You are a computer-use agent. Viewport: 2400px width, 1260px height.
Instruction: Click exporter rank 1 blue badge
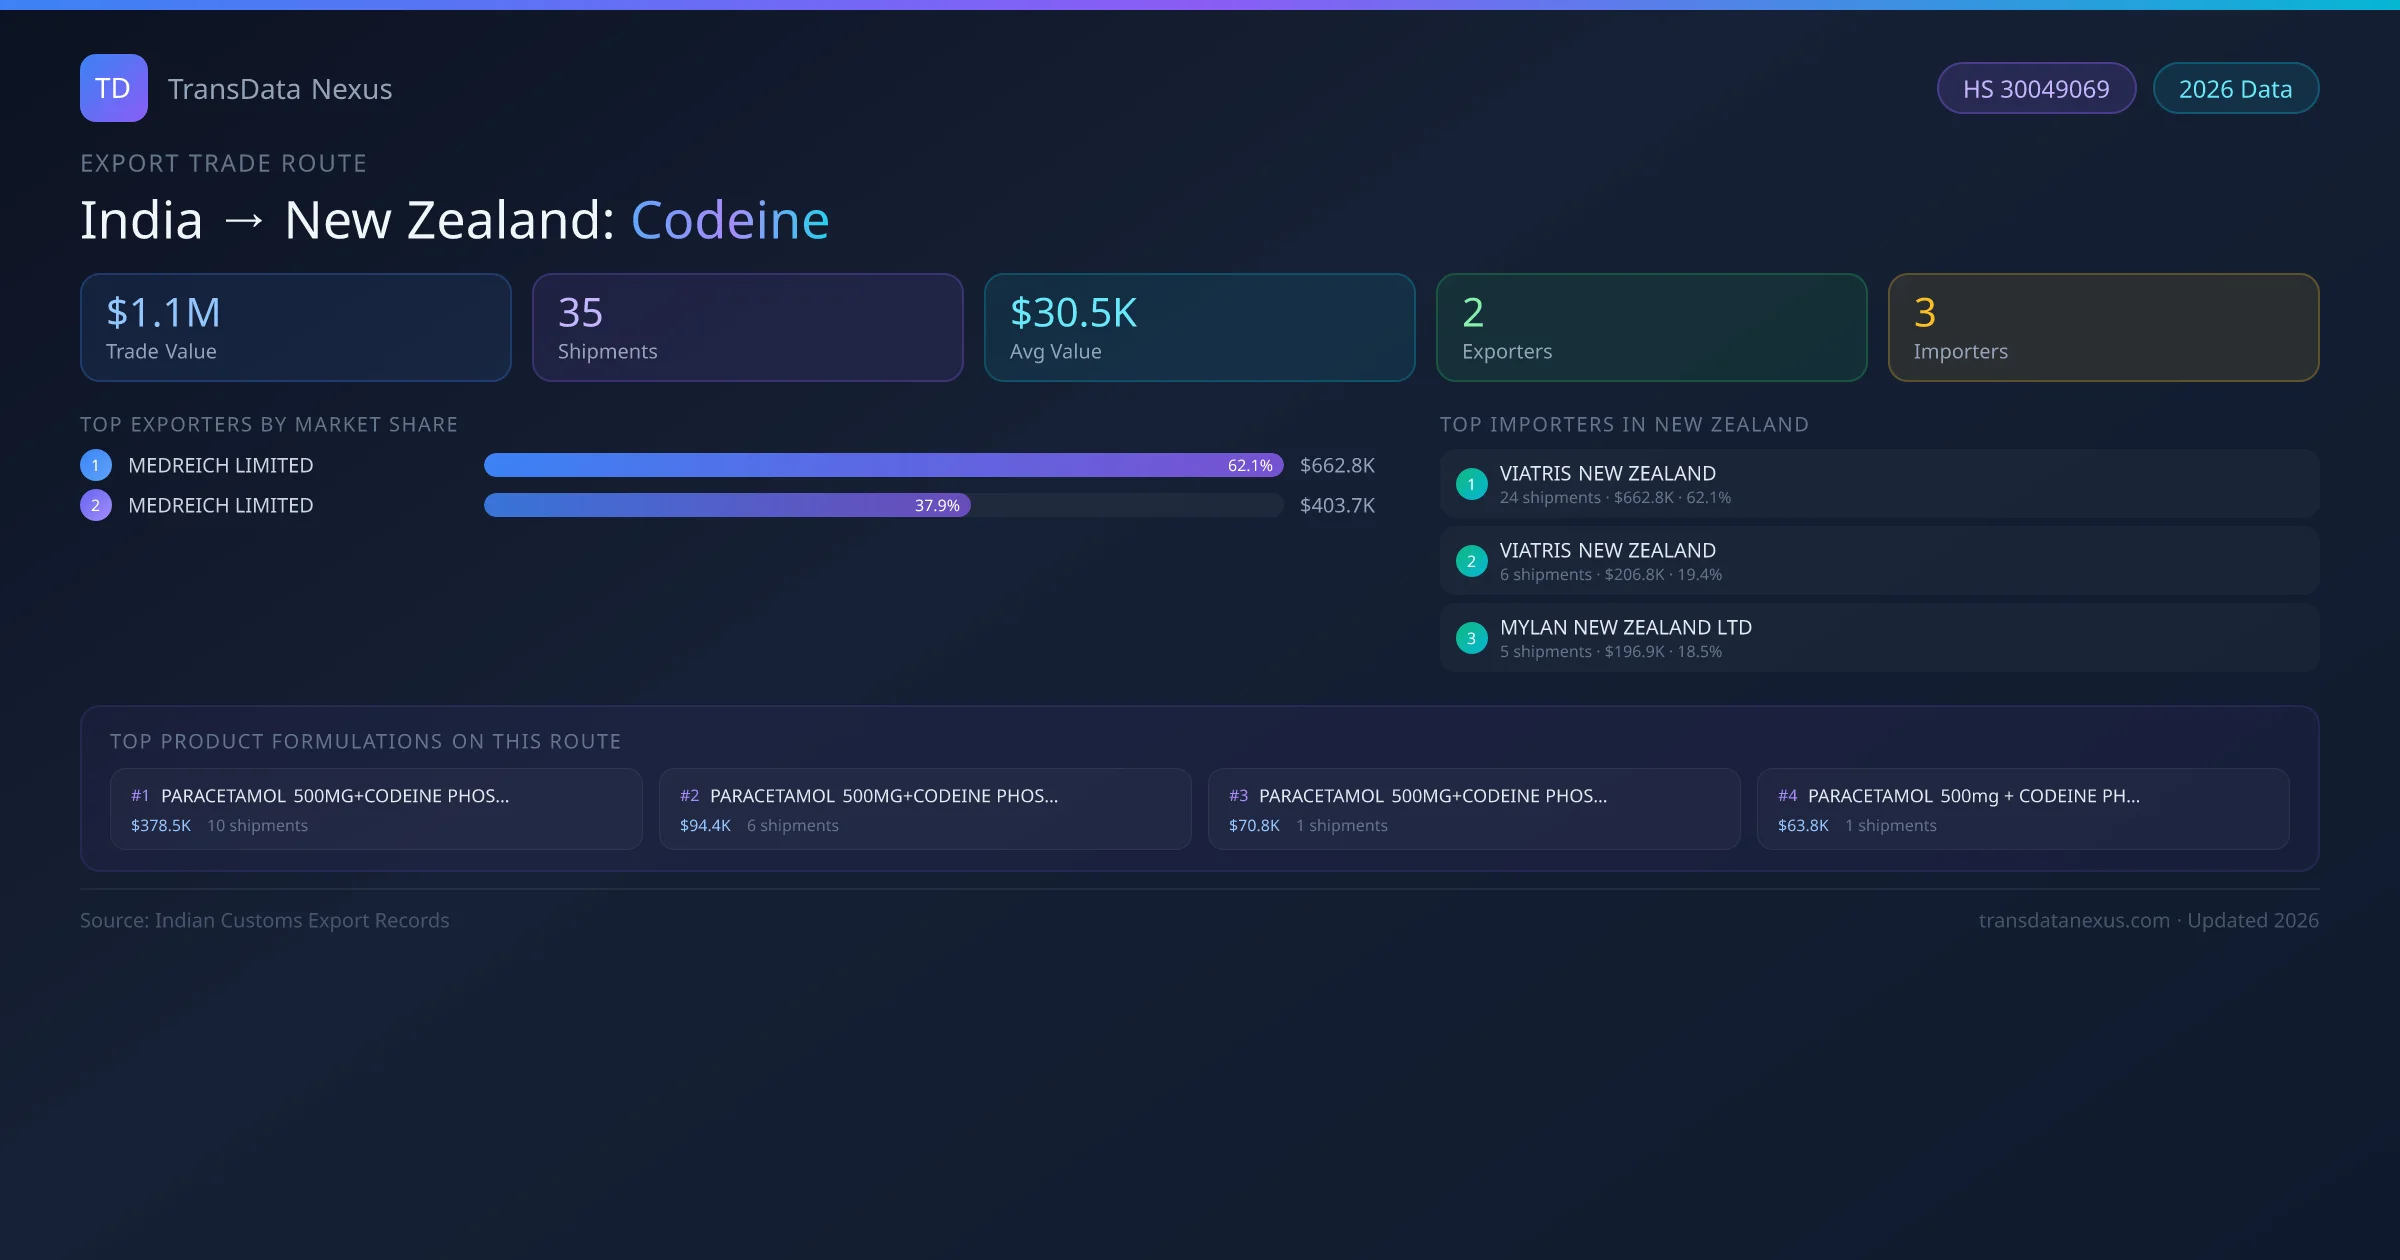pos(96,465)
